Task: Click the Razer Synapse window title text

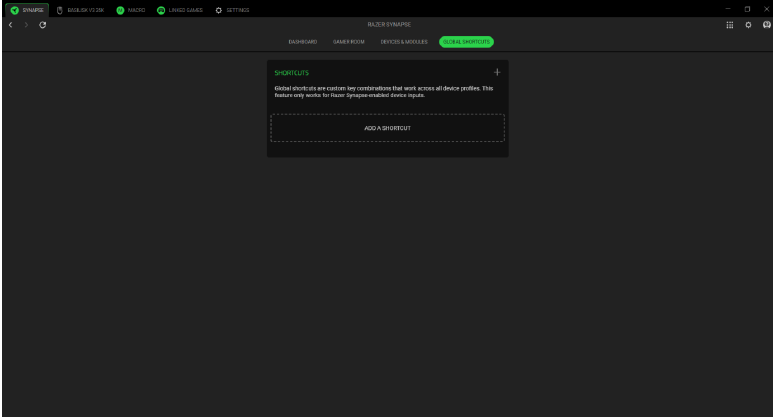Action: click(389, 25)
